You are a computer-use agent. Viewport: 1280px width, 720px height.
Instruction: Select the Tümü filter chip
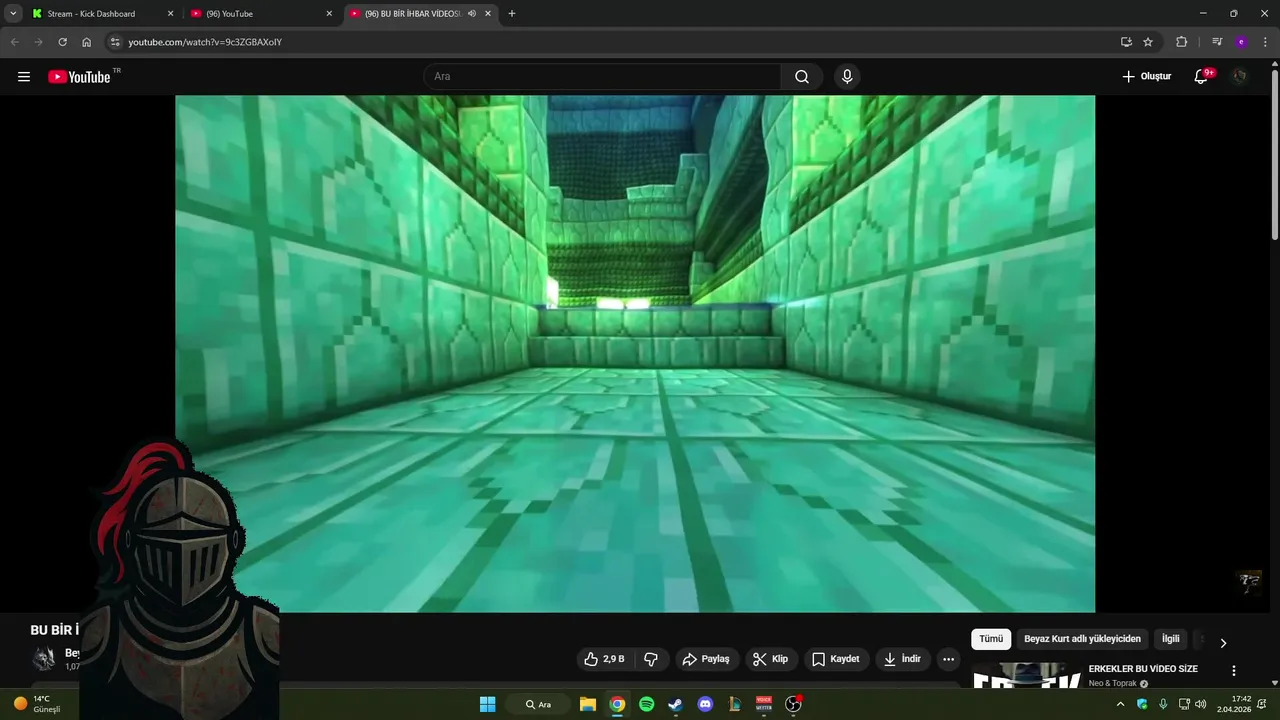[991, 639]
